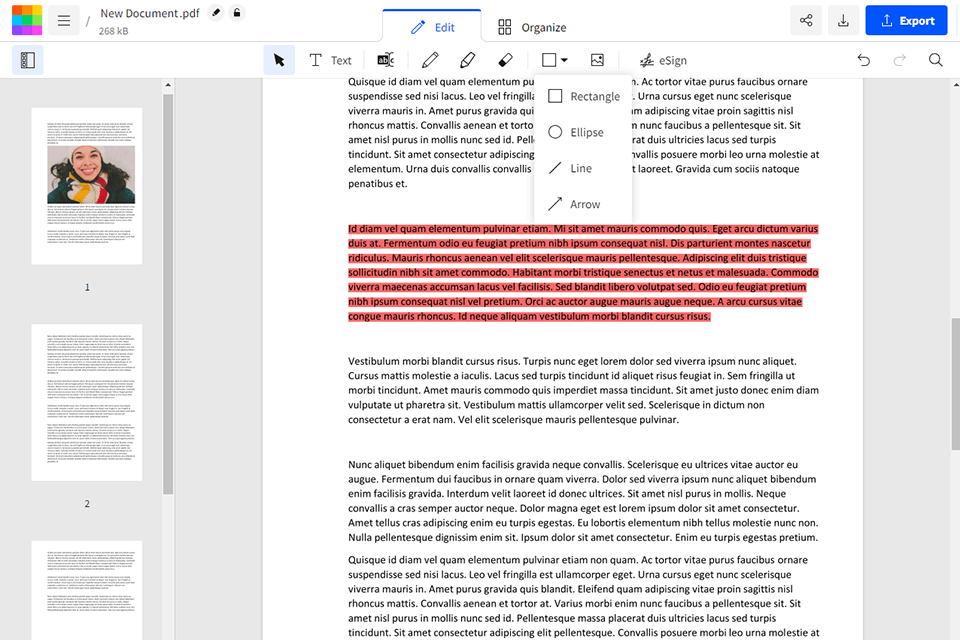960x640 pixels.
Task: Toggle the page thumbnails sidebar
Action: click(x=28, y=60)
